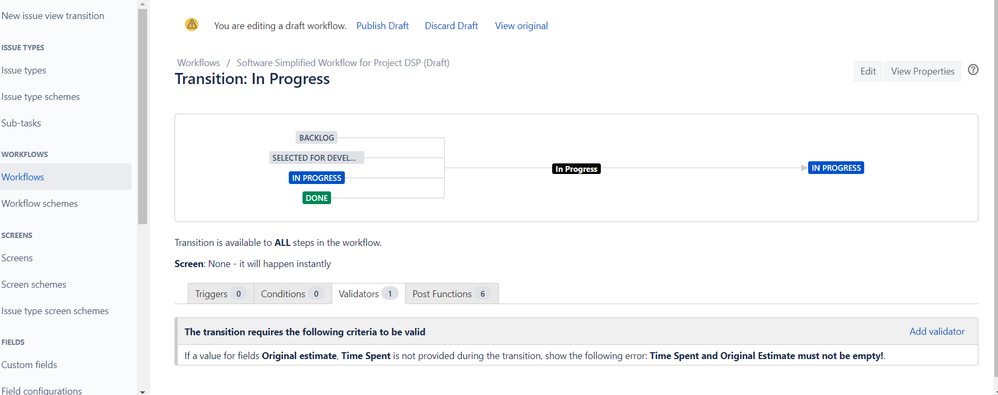Publish the draft workflow
Screen dimensions: 998x395
pos(383,26)
